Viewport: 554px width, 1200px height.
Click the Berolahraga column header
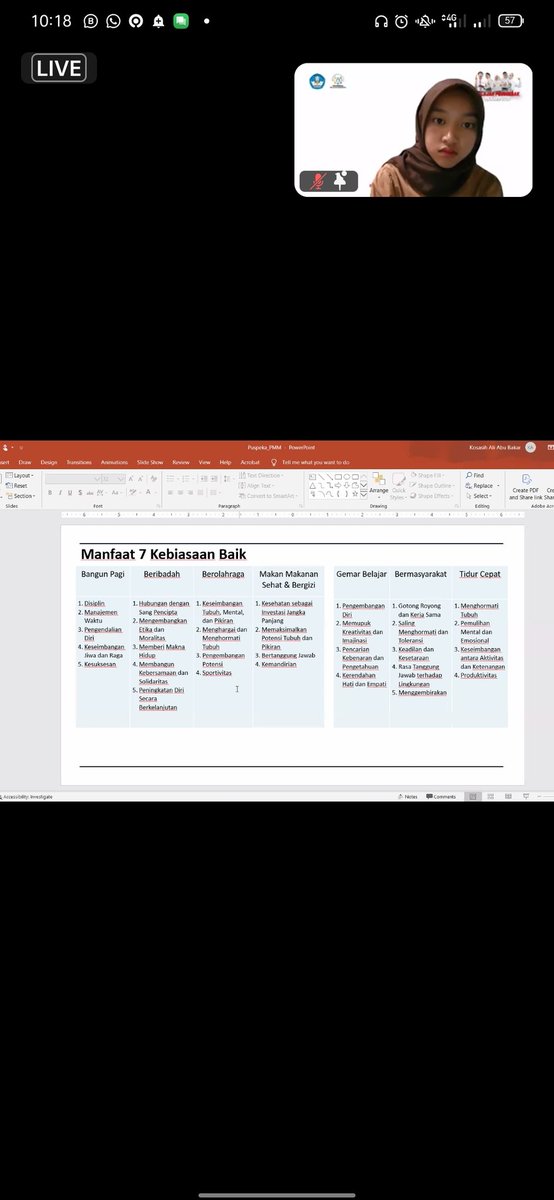click(223, 574)
